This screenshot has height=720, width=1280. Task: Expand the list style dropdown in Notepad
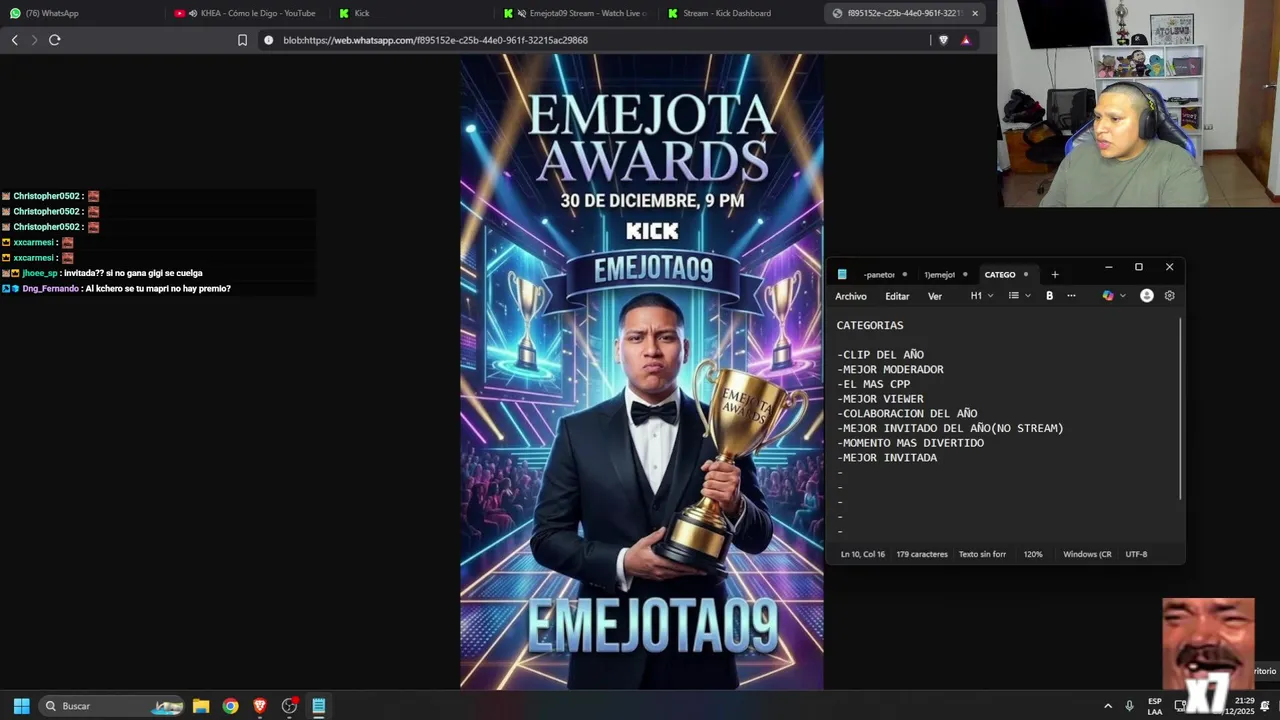click(x=1019, y=296)
